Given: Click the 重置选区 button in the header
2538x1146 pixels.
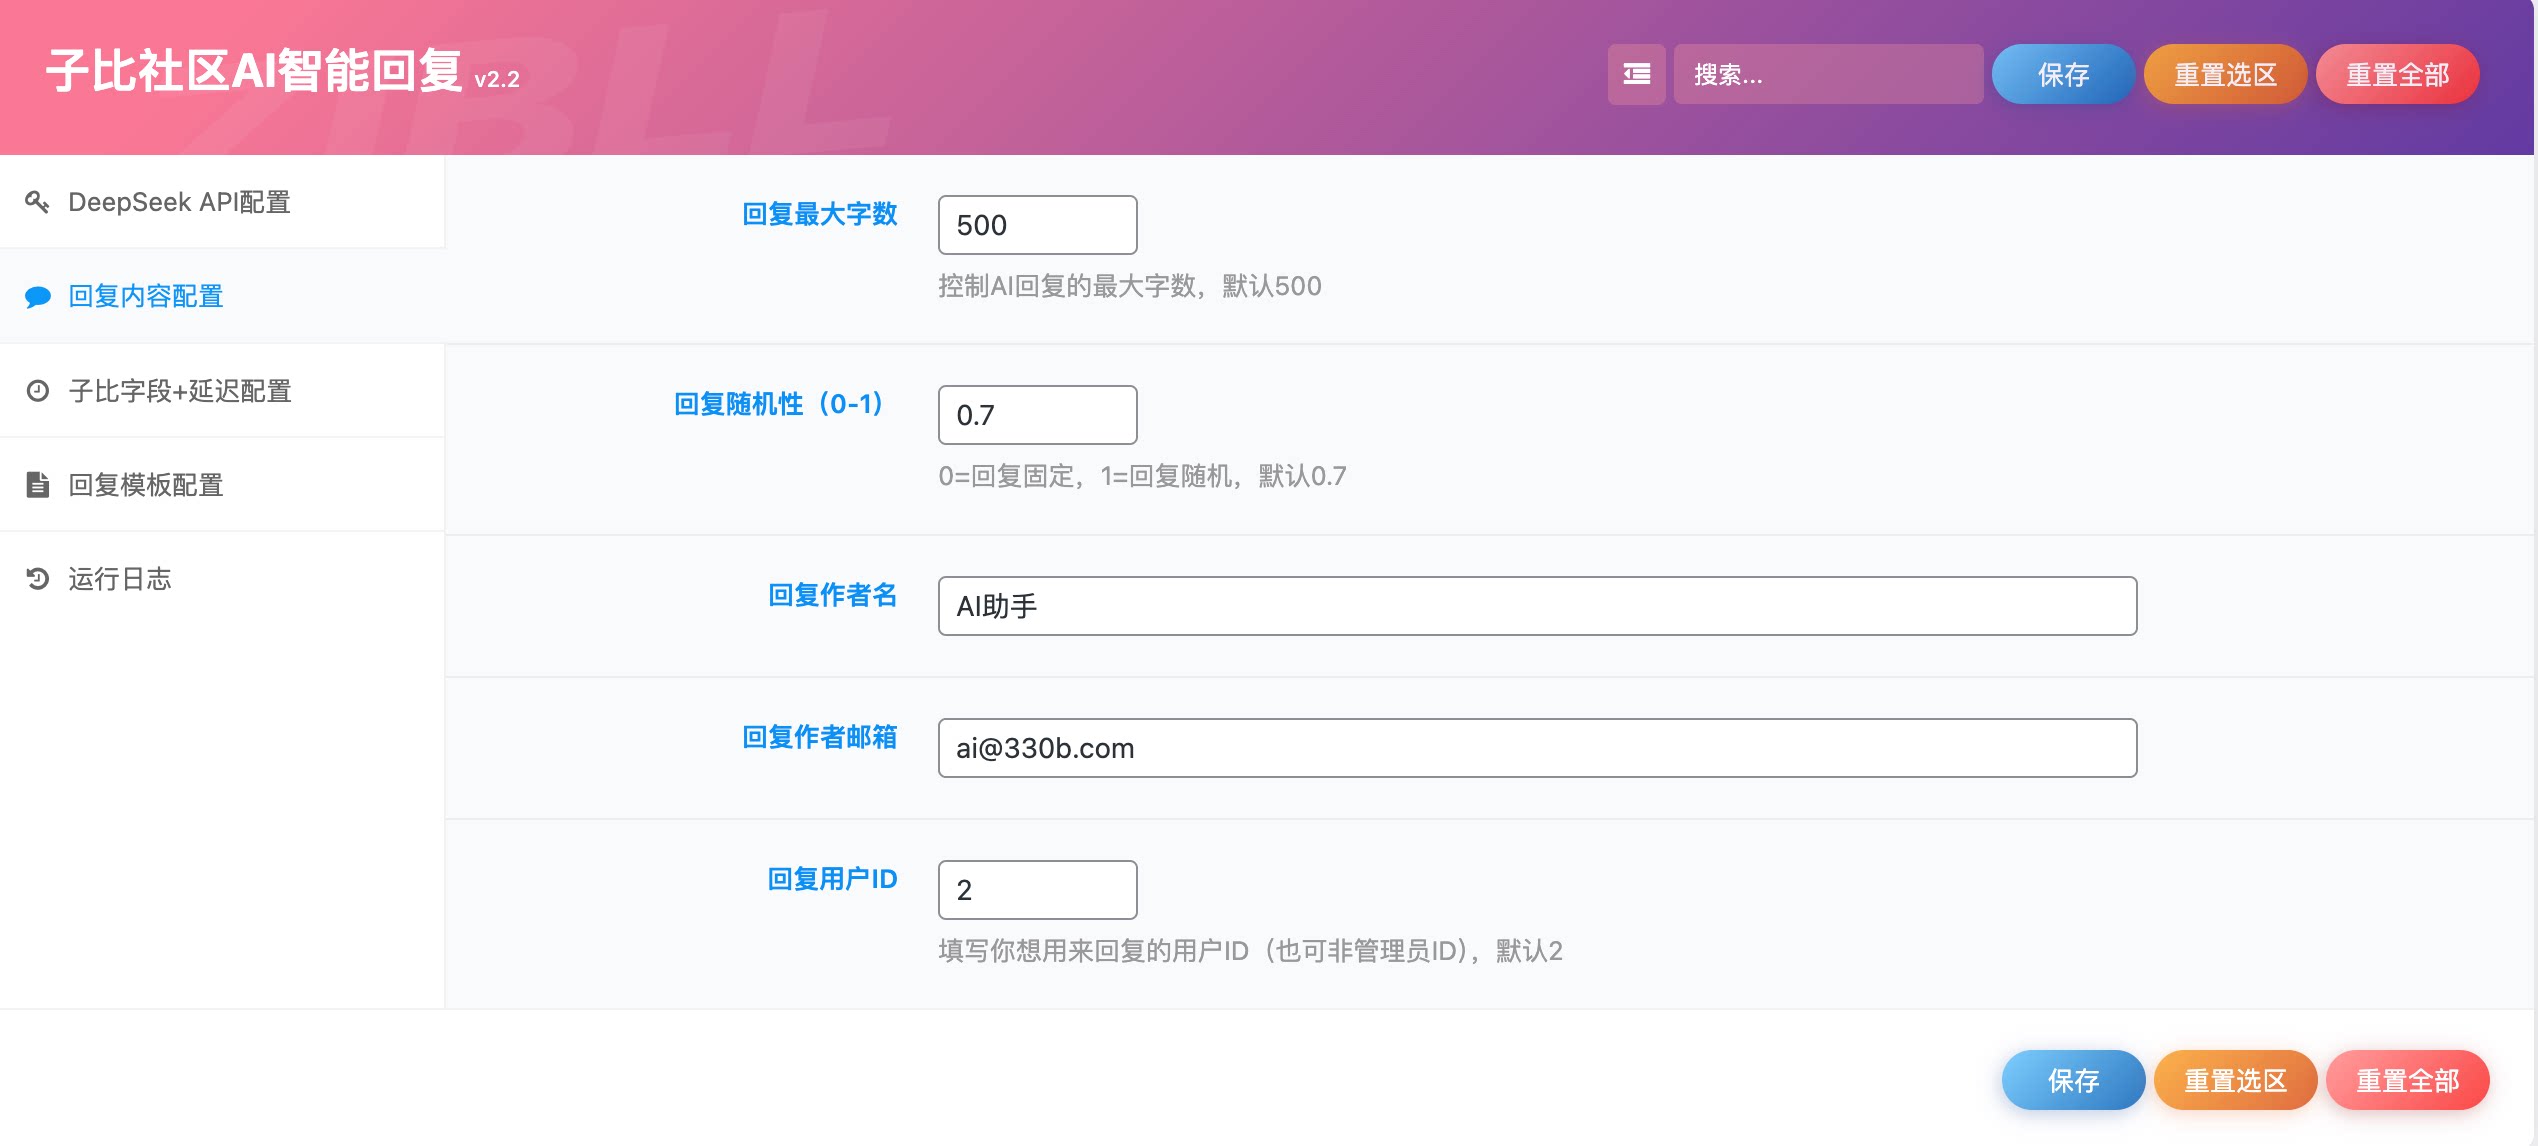Looking at the screenshot, I should point(2225,74).
